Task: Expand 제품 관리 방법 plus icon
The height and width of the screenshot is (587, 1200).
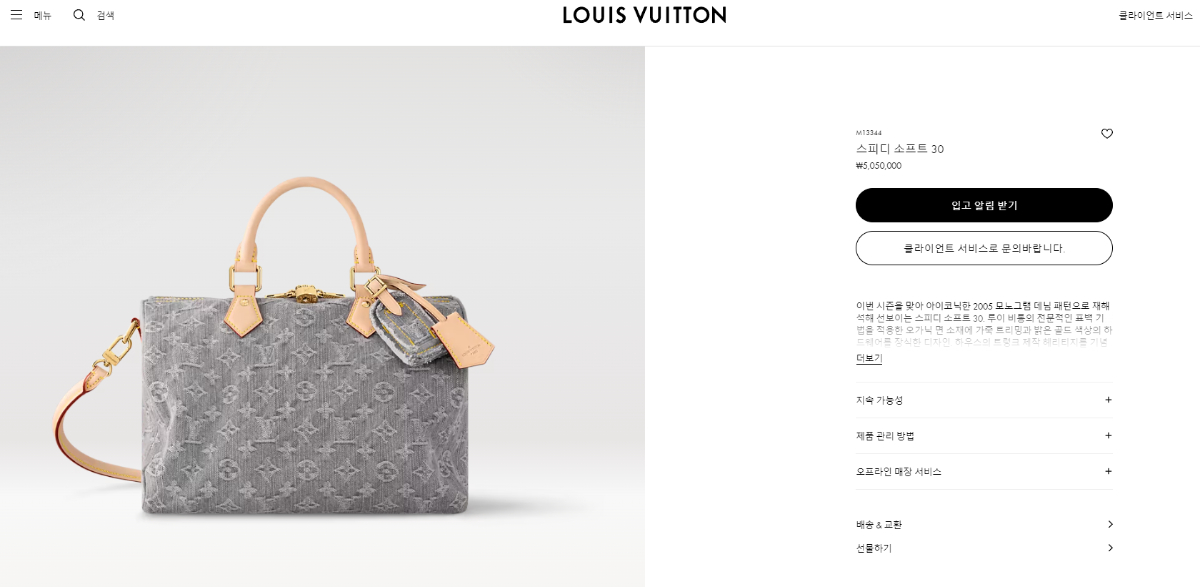Action: coord(1108,436)
